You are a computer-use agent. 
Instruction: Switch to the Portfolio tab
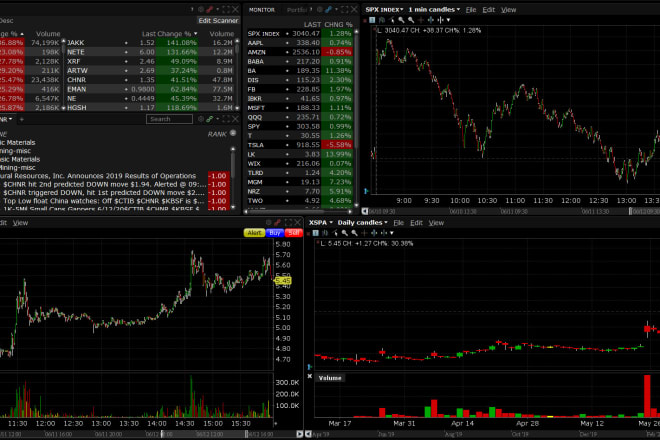tap(297, 9)
